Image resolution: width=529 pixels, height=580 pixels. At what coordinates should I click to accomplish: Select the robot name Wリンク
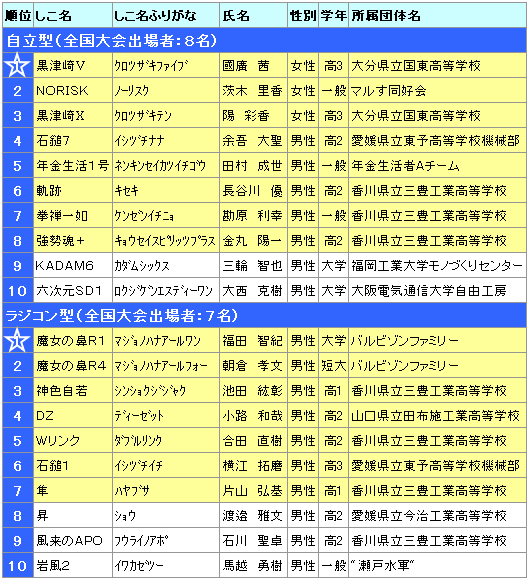(x=58, y=441)
